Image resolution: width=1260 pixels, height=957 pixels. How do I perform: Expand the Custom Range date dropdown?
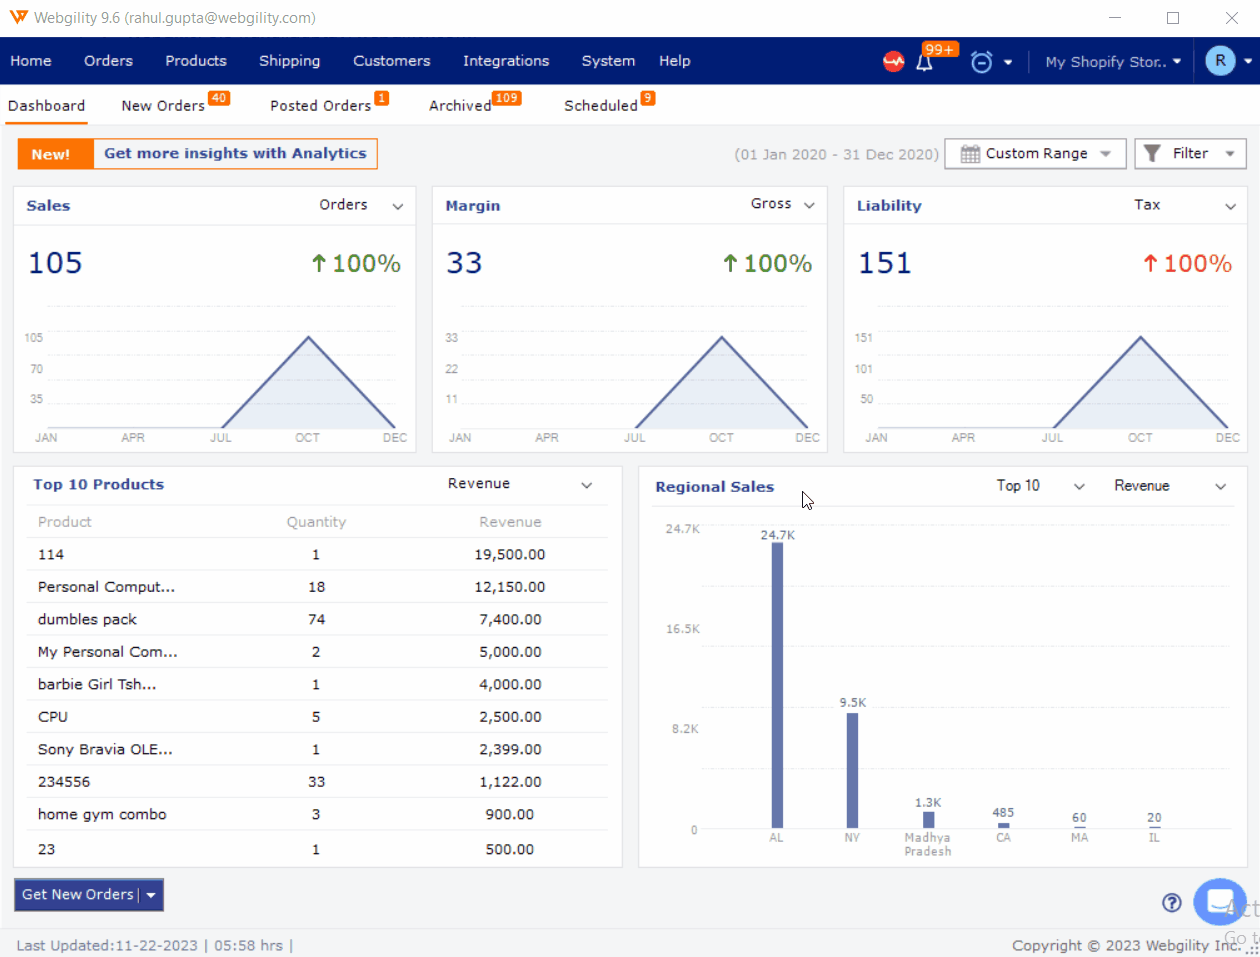[1035, 154]
